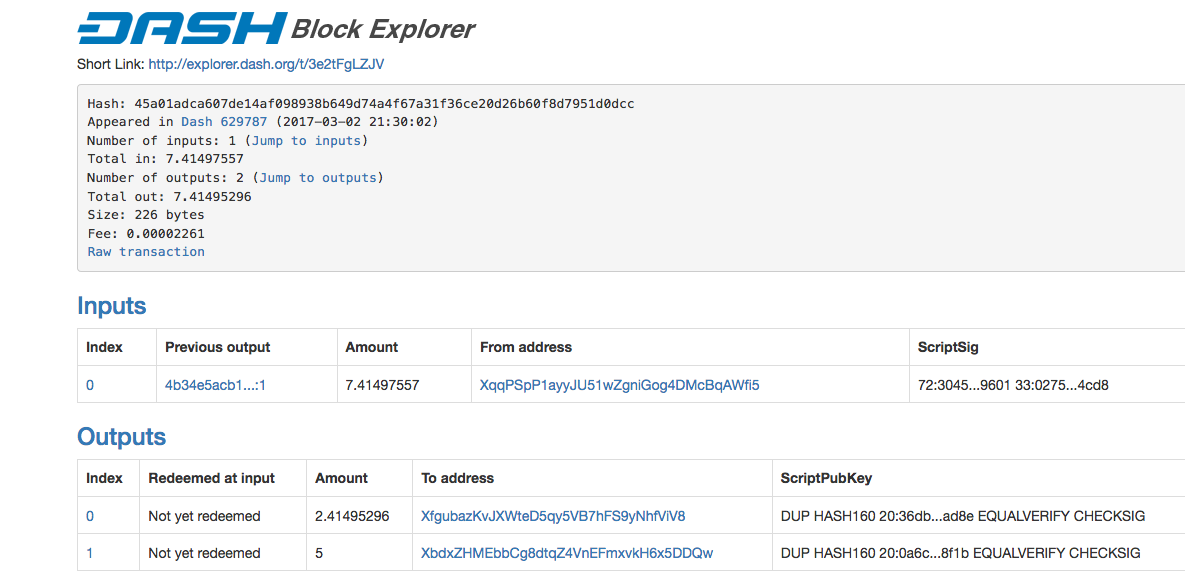Viewport: 1185px width, 585px height.
Task: Open the Raw transaction link
Action: (x=146, y=252)
